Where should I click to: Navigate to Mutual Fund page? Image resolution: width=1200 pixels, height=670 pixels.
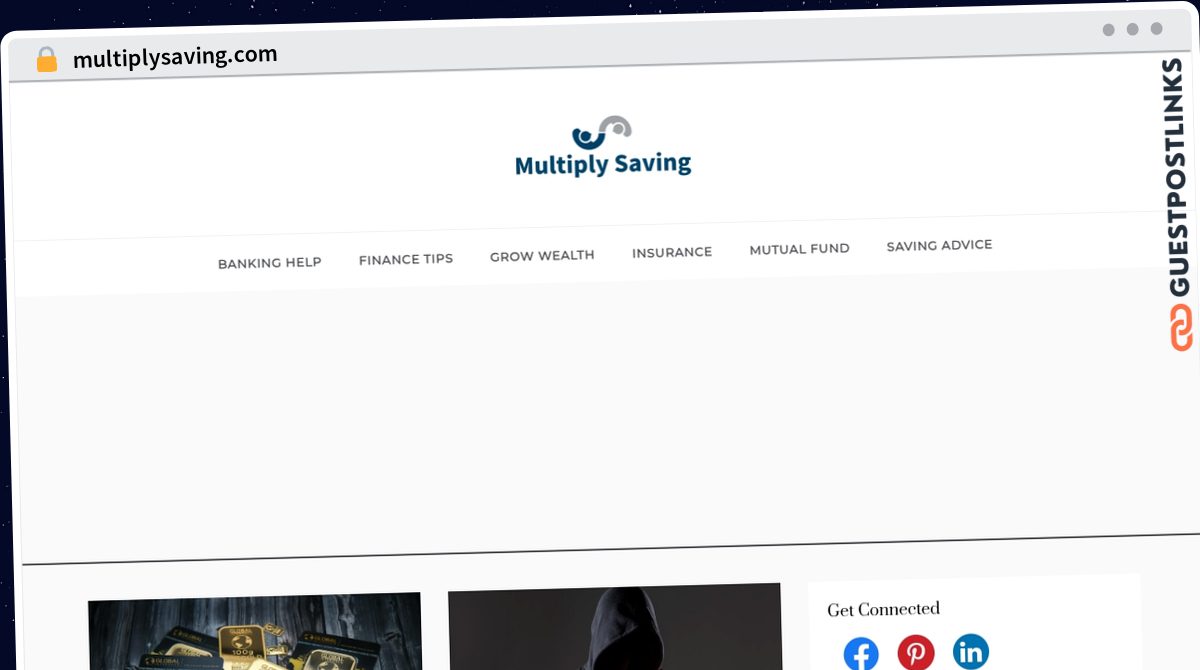pos(799,248)
